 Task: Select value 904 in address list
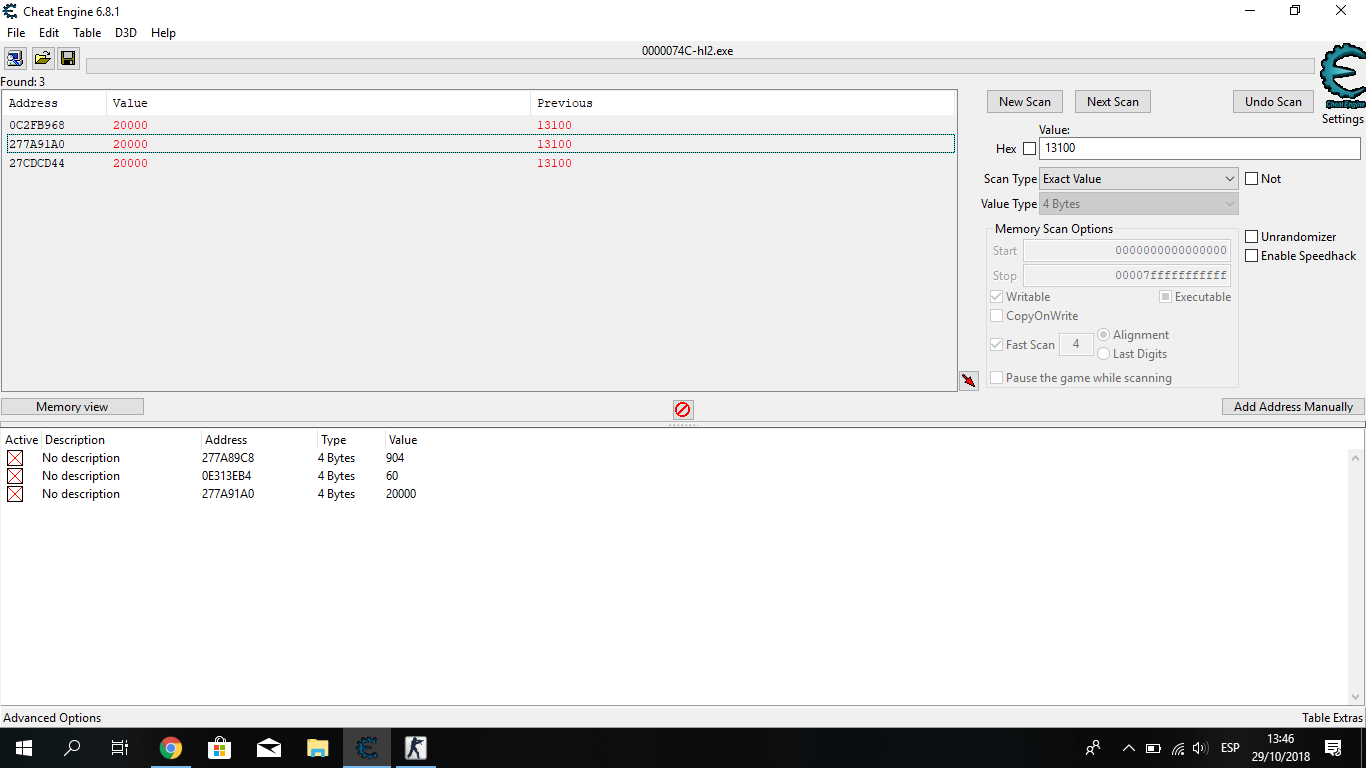pos(395,458)
